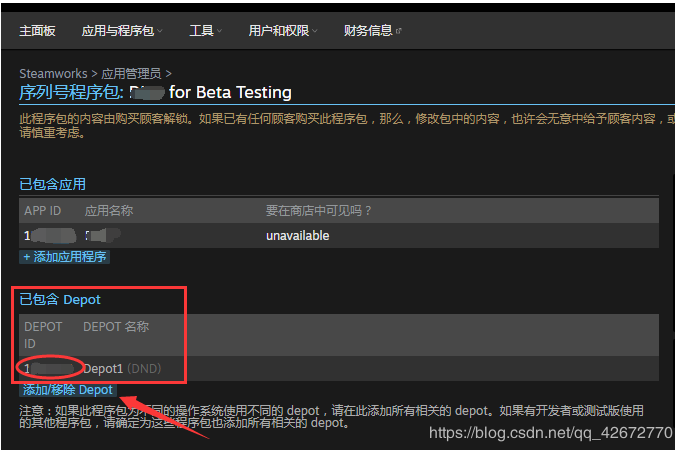Click the DEPOT ID column header
Viewport: 675px width, 450px height.
pos(43,335)
